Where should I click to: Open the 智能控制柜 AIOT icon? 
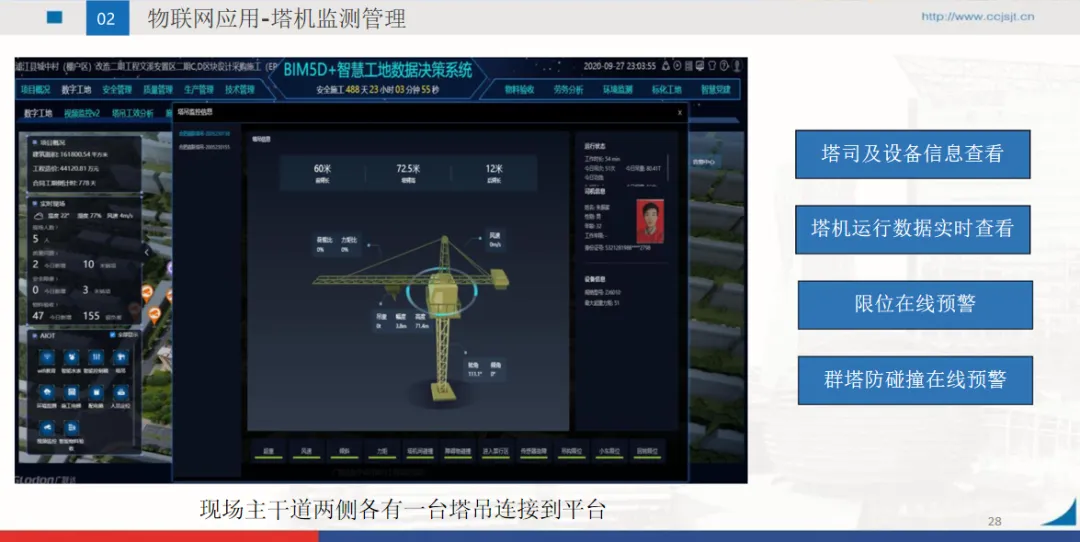(x=96, y=357)
